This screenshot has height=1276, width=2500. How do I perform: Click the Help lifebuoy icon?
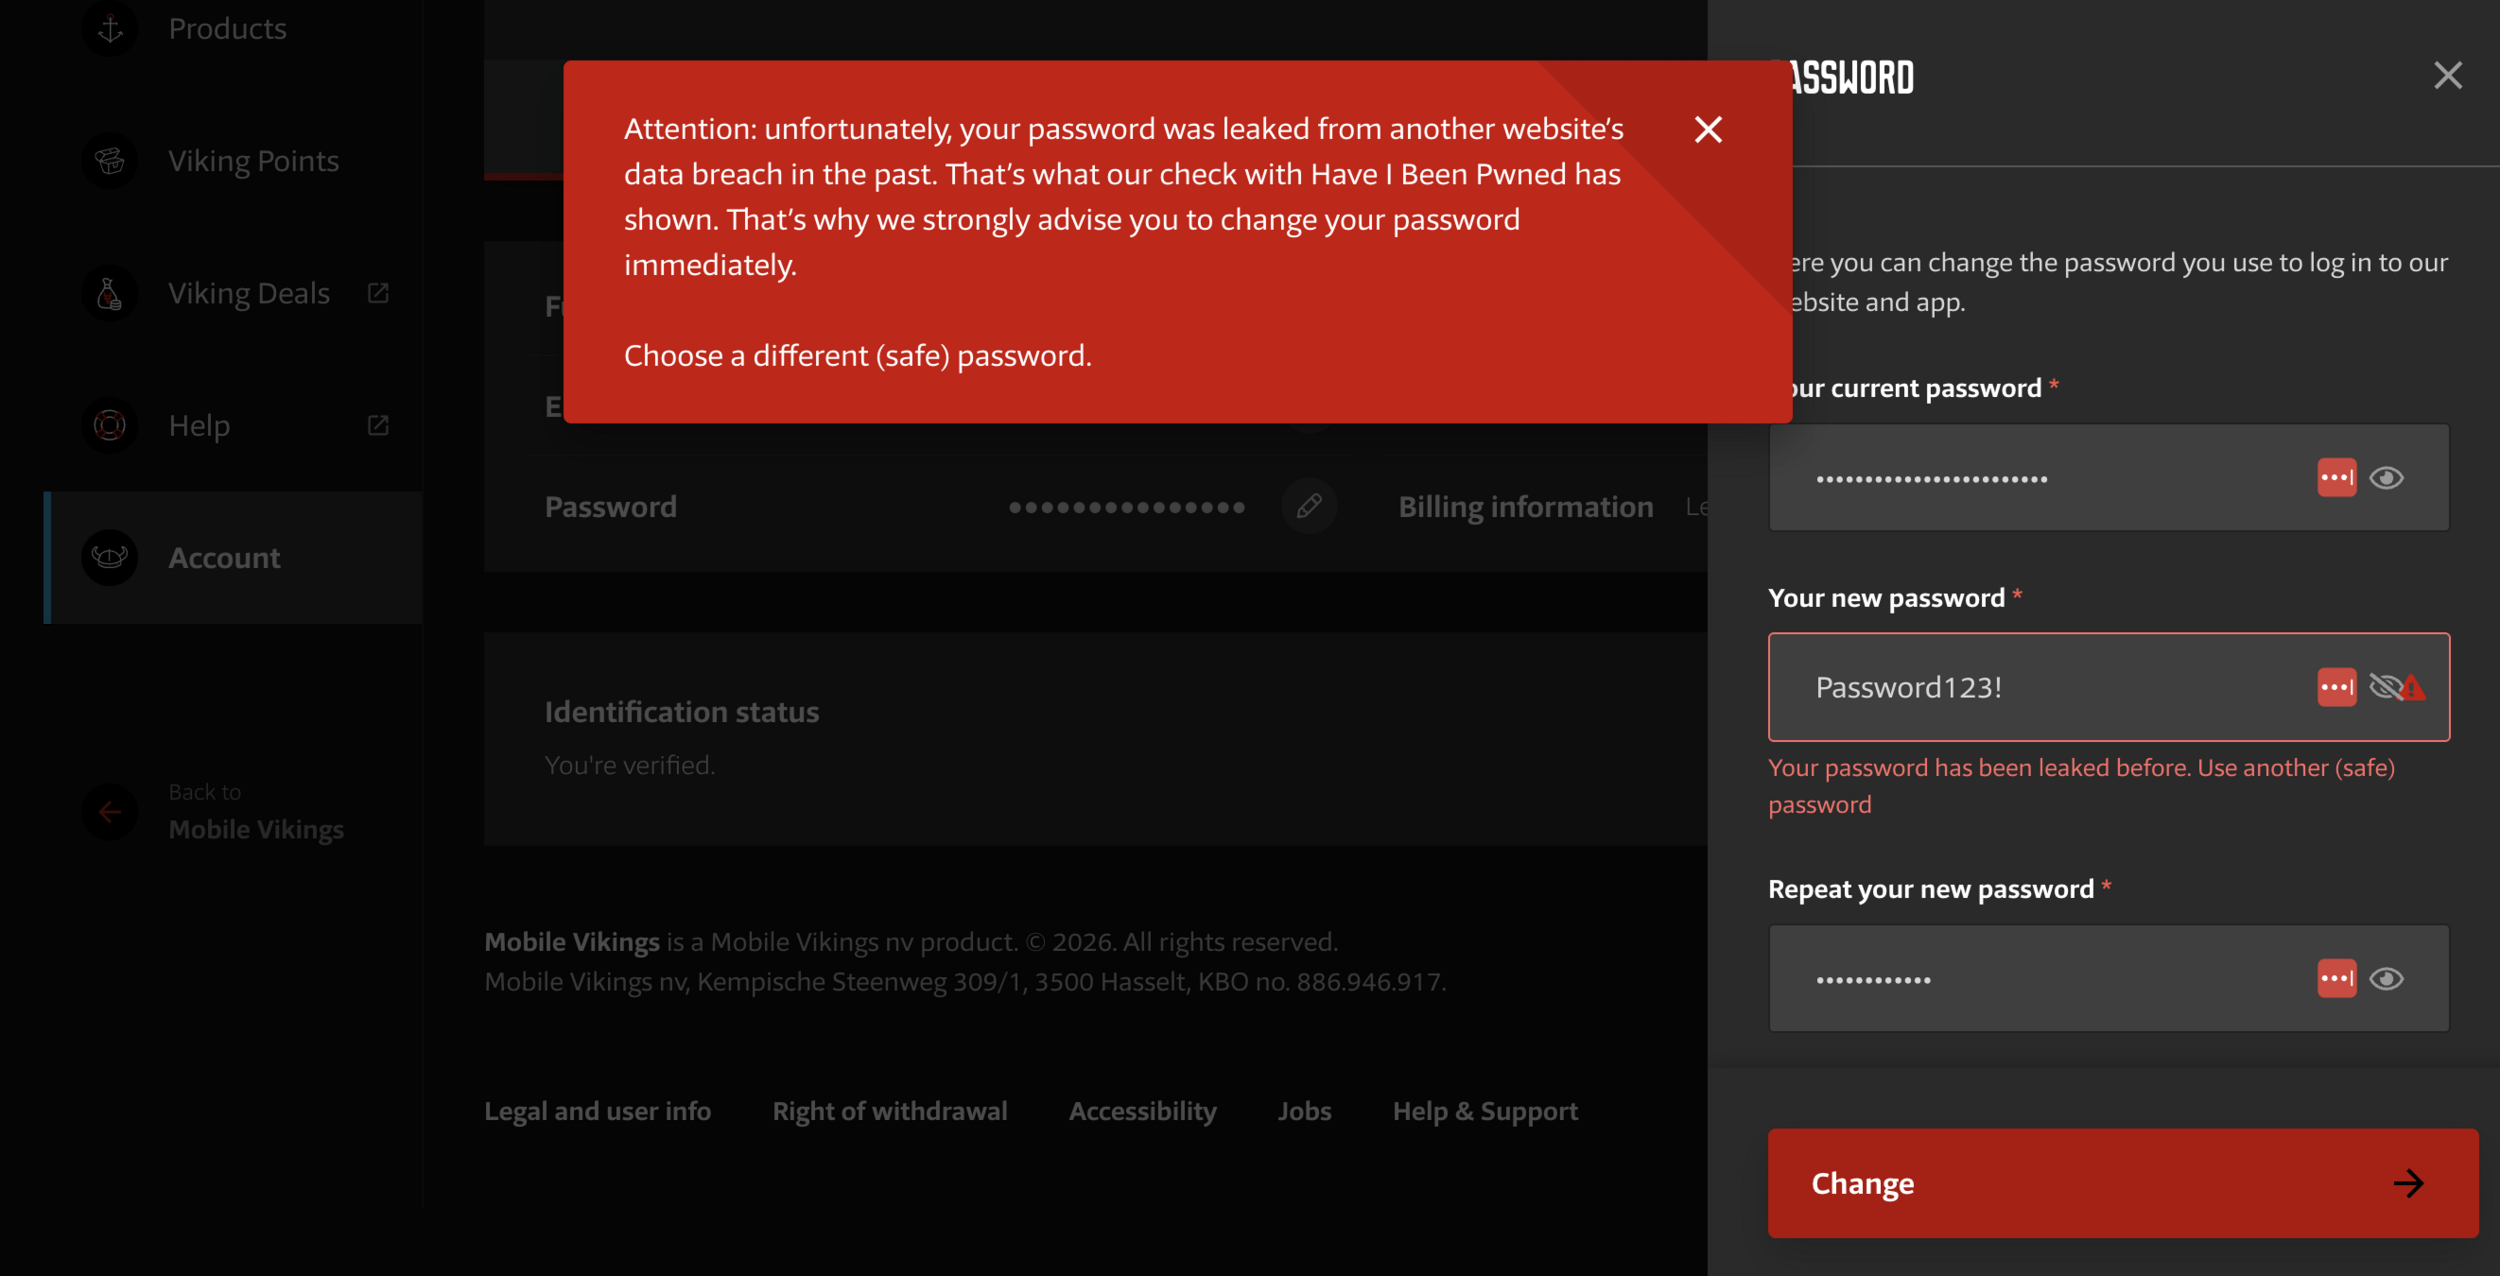(110, 425)
